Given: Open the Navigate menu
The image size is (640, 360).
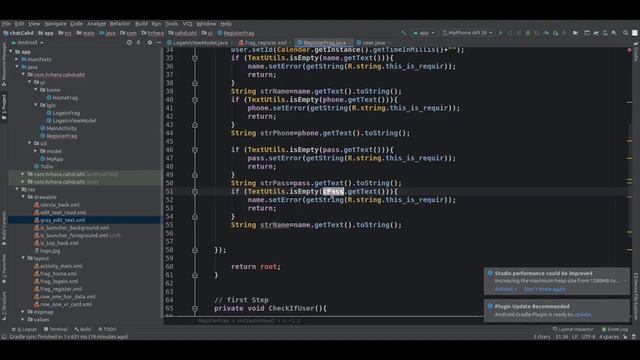Looking at the screenshot, I should tap(56, 24).
